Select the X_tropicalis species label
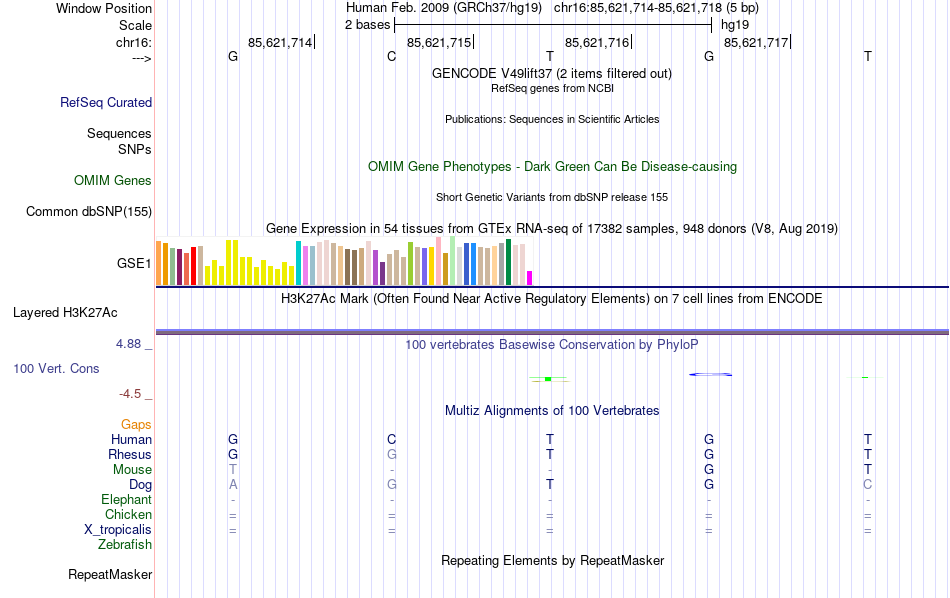Image resolution: width=950 pixels, height=598 pixels. point(118,530)
